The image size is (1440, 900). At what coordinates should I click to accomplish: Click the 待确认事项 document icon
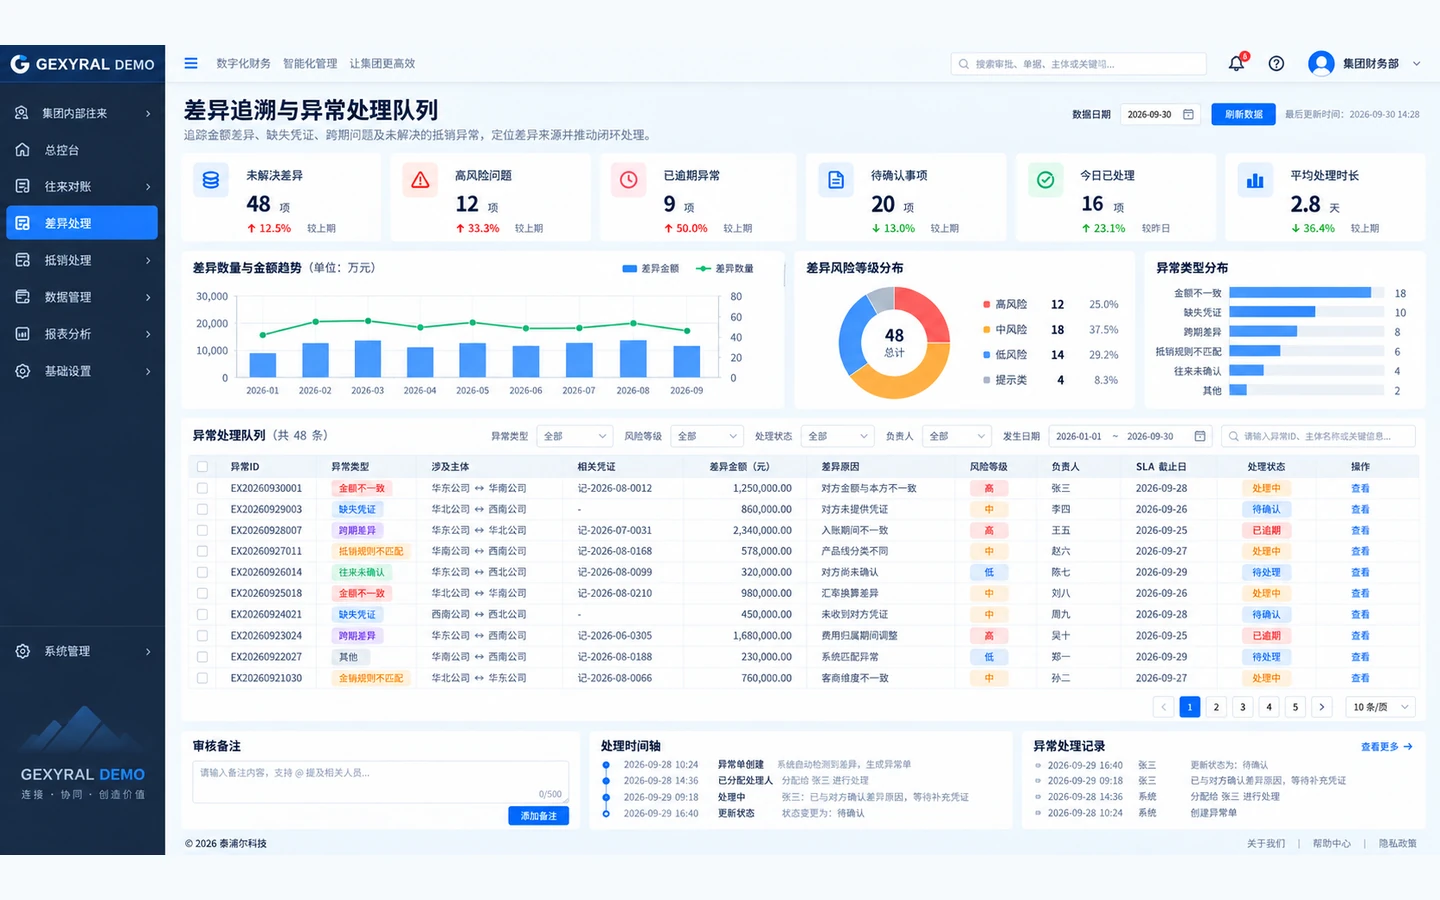tap(836, 180)
